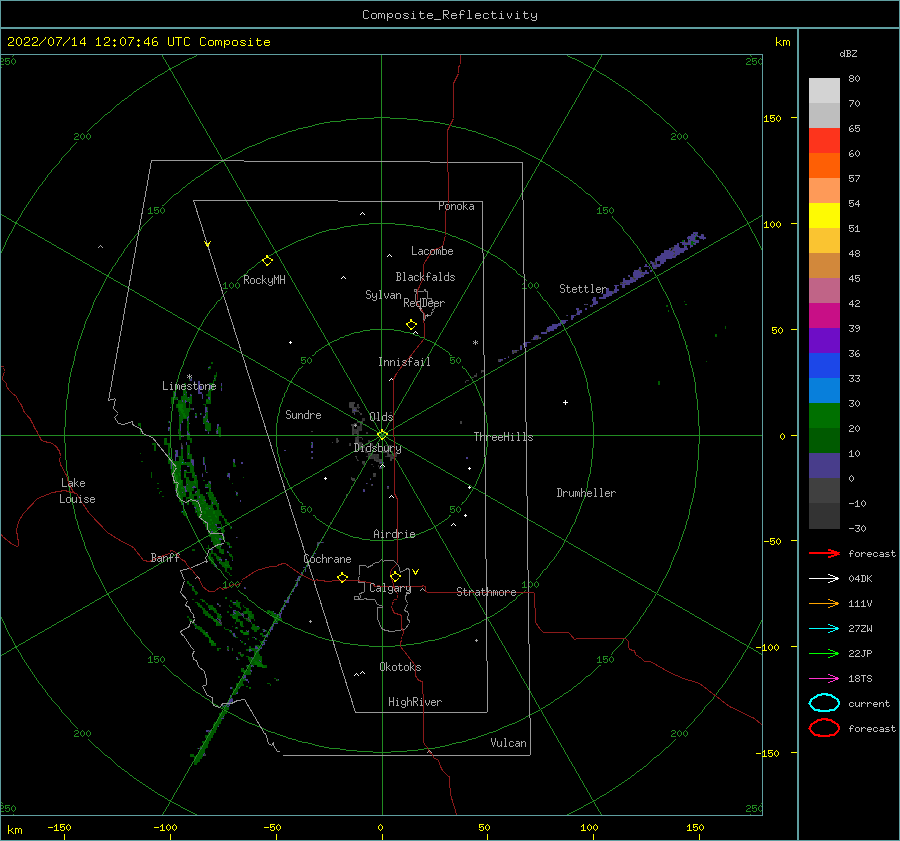
Task: Click the yellow diamond marker near RockyMH
Action: pyautogui.click(x=267, y=261)
